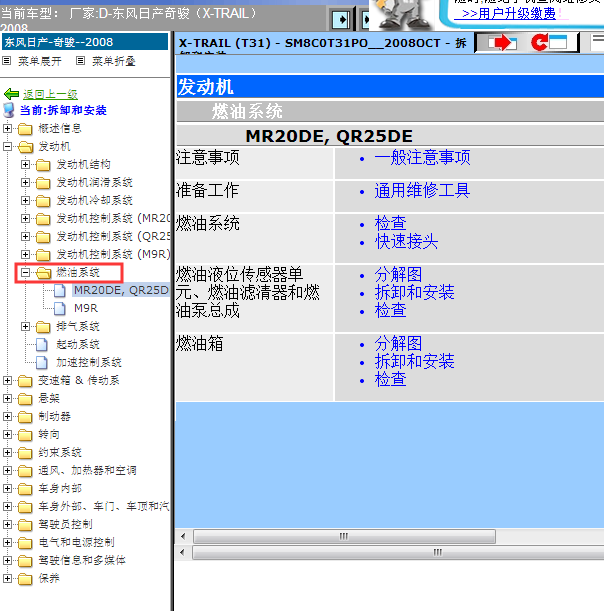Click the 发动机 blue section heading
Screen dimensions: 604x611
[390, 87]
